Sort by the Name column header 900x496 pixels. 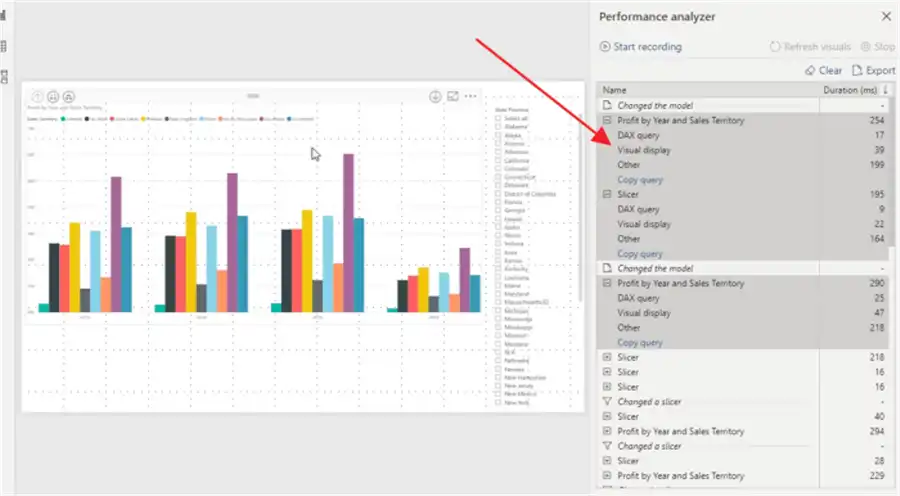tap(614, 90)
